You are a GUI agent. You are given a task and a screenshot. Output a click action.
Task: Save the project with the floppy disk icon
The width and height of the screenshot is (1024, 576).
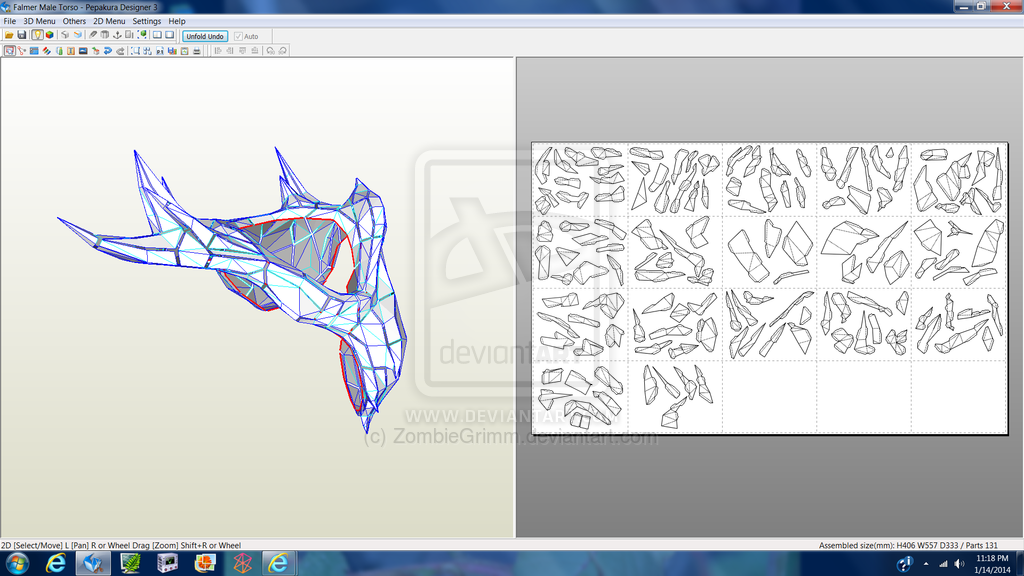[x=22, y=35]
